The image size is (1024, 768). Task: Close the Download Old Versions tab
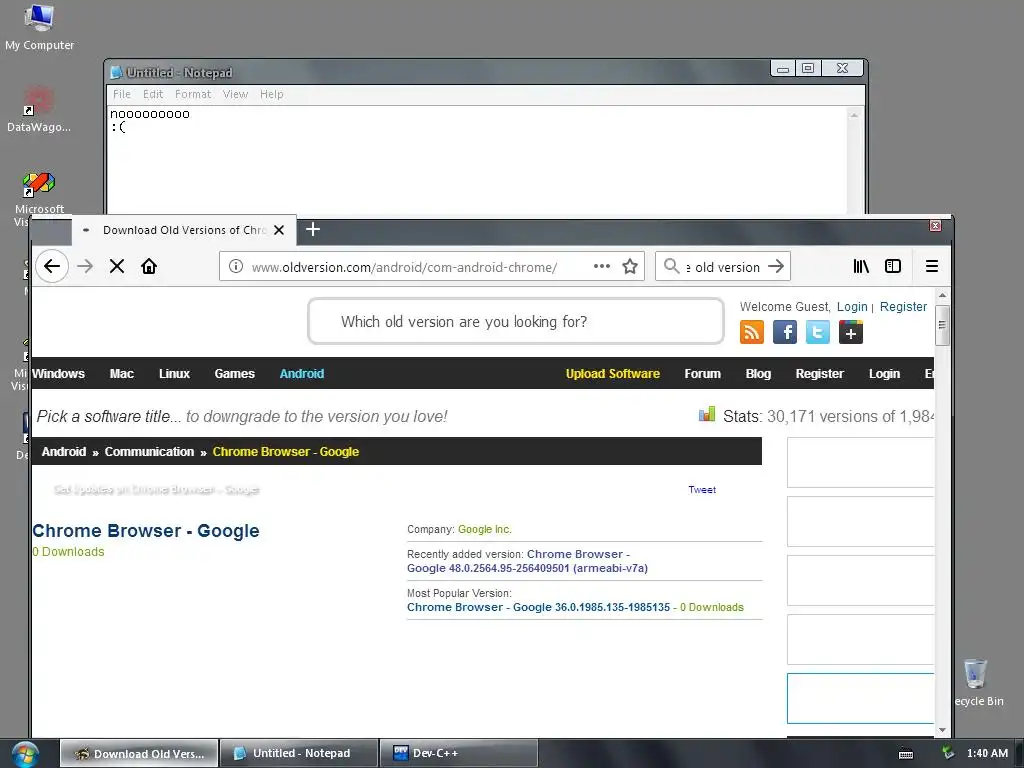[279, 230]
